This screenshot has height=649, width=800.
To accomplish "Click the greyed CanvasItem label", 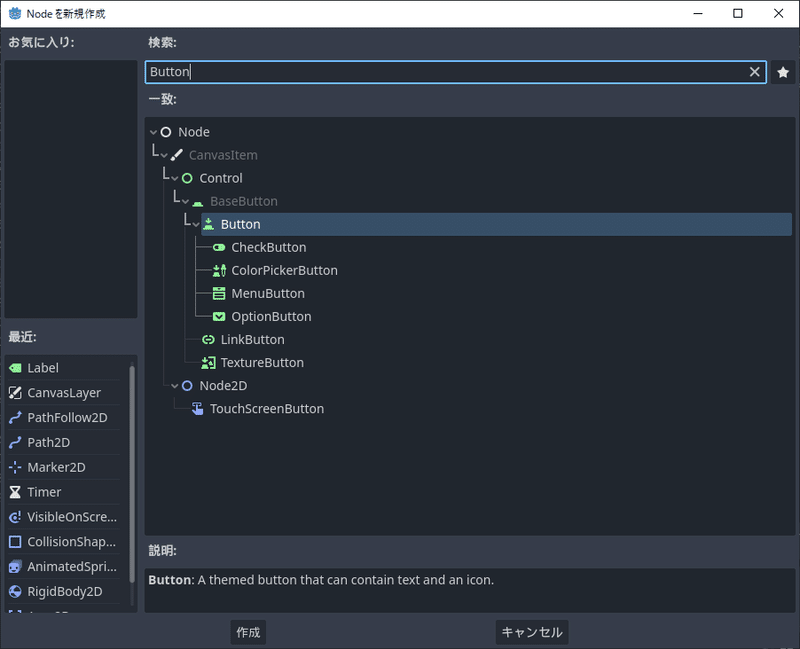I will click(223, 155).
